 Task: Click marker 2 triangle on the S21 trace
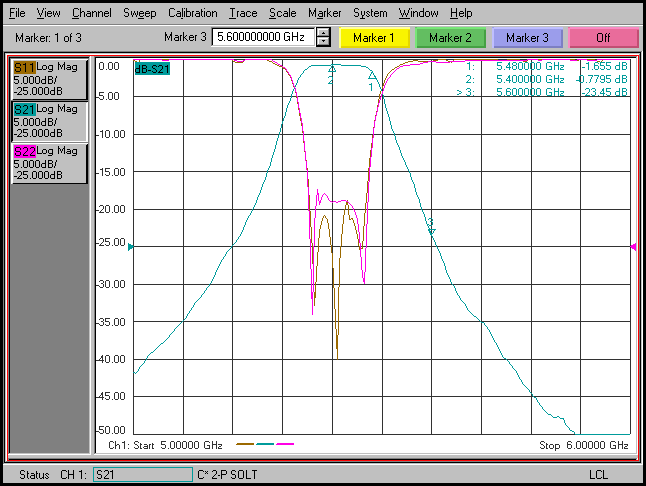(332, 69)
